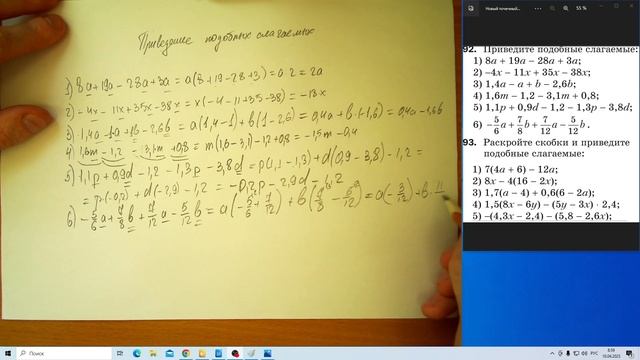Click the fraction exercise 6) in task 92
The height and width of the screenshot is (360, 640).
[531, 125]
